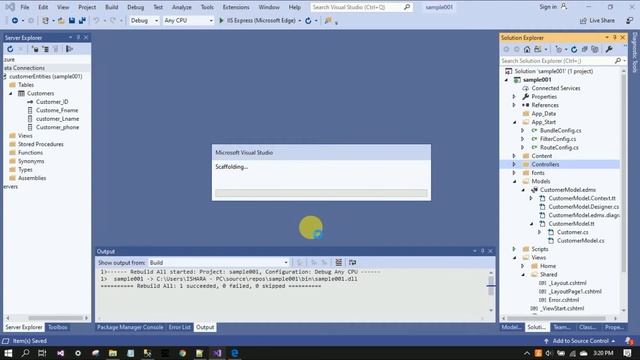
Task: Click the Live Share text button
Action: coord(602,20)
